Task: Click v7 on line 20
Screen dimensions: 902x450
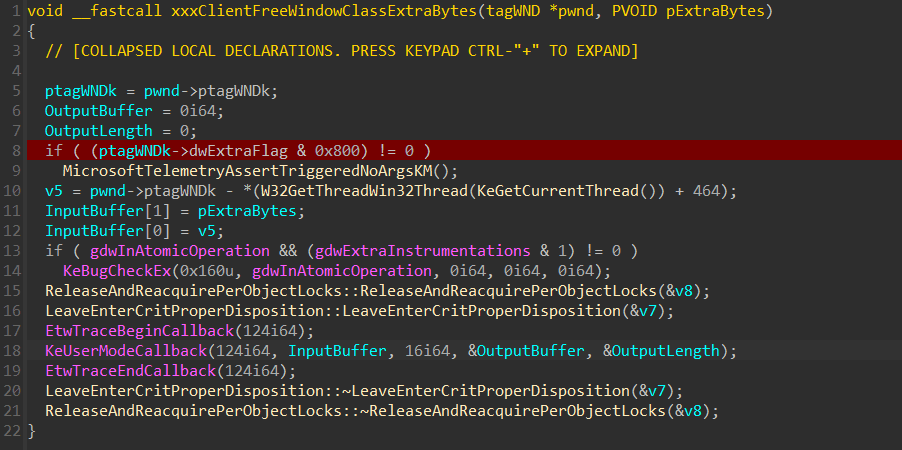Action: point(657,391)
